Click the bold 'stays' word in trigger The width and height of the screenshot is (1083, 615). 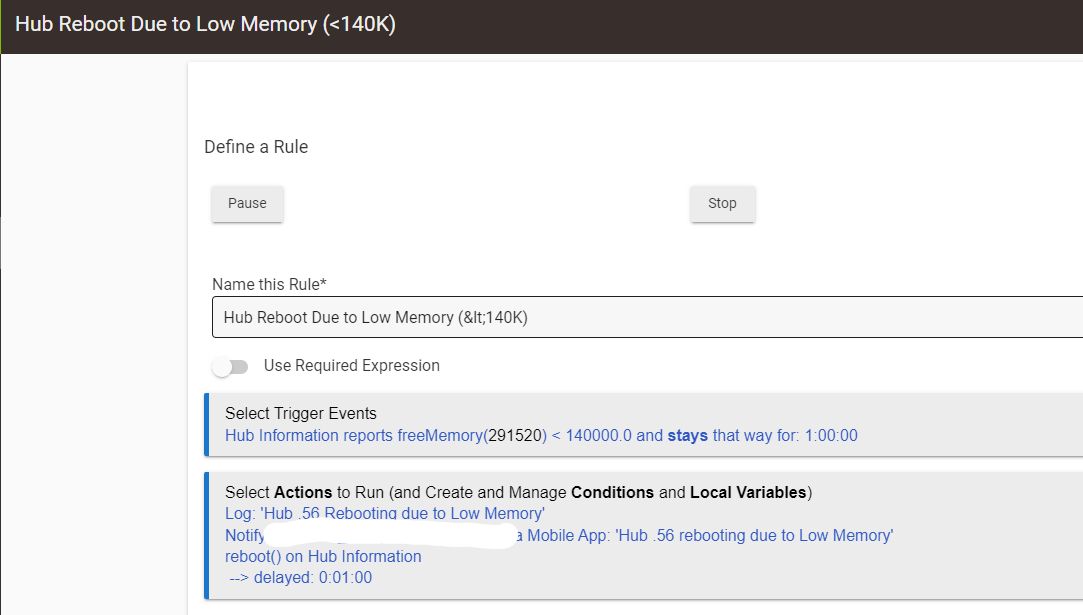coord(687,436)
